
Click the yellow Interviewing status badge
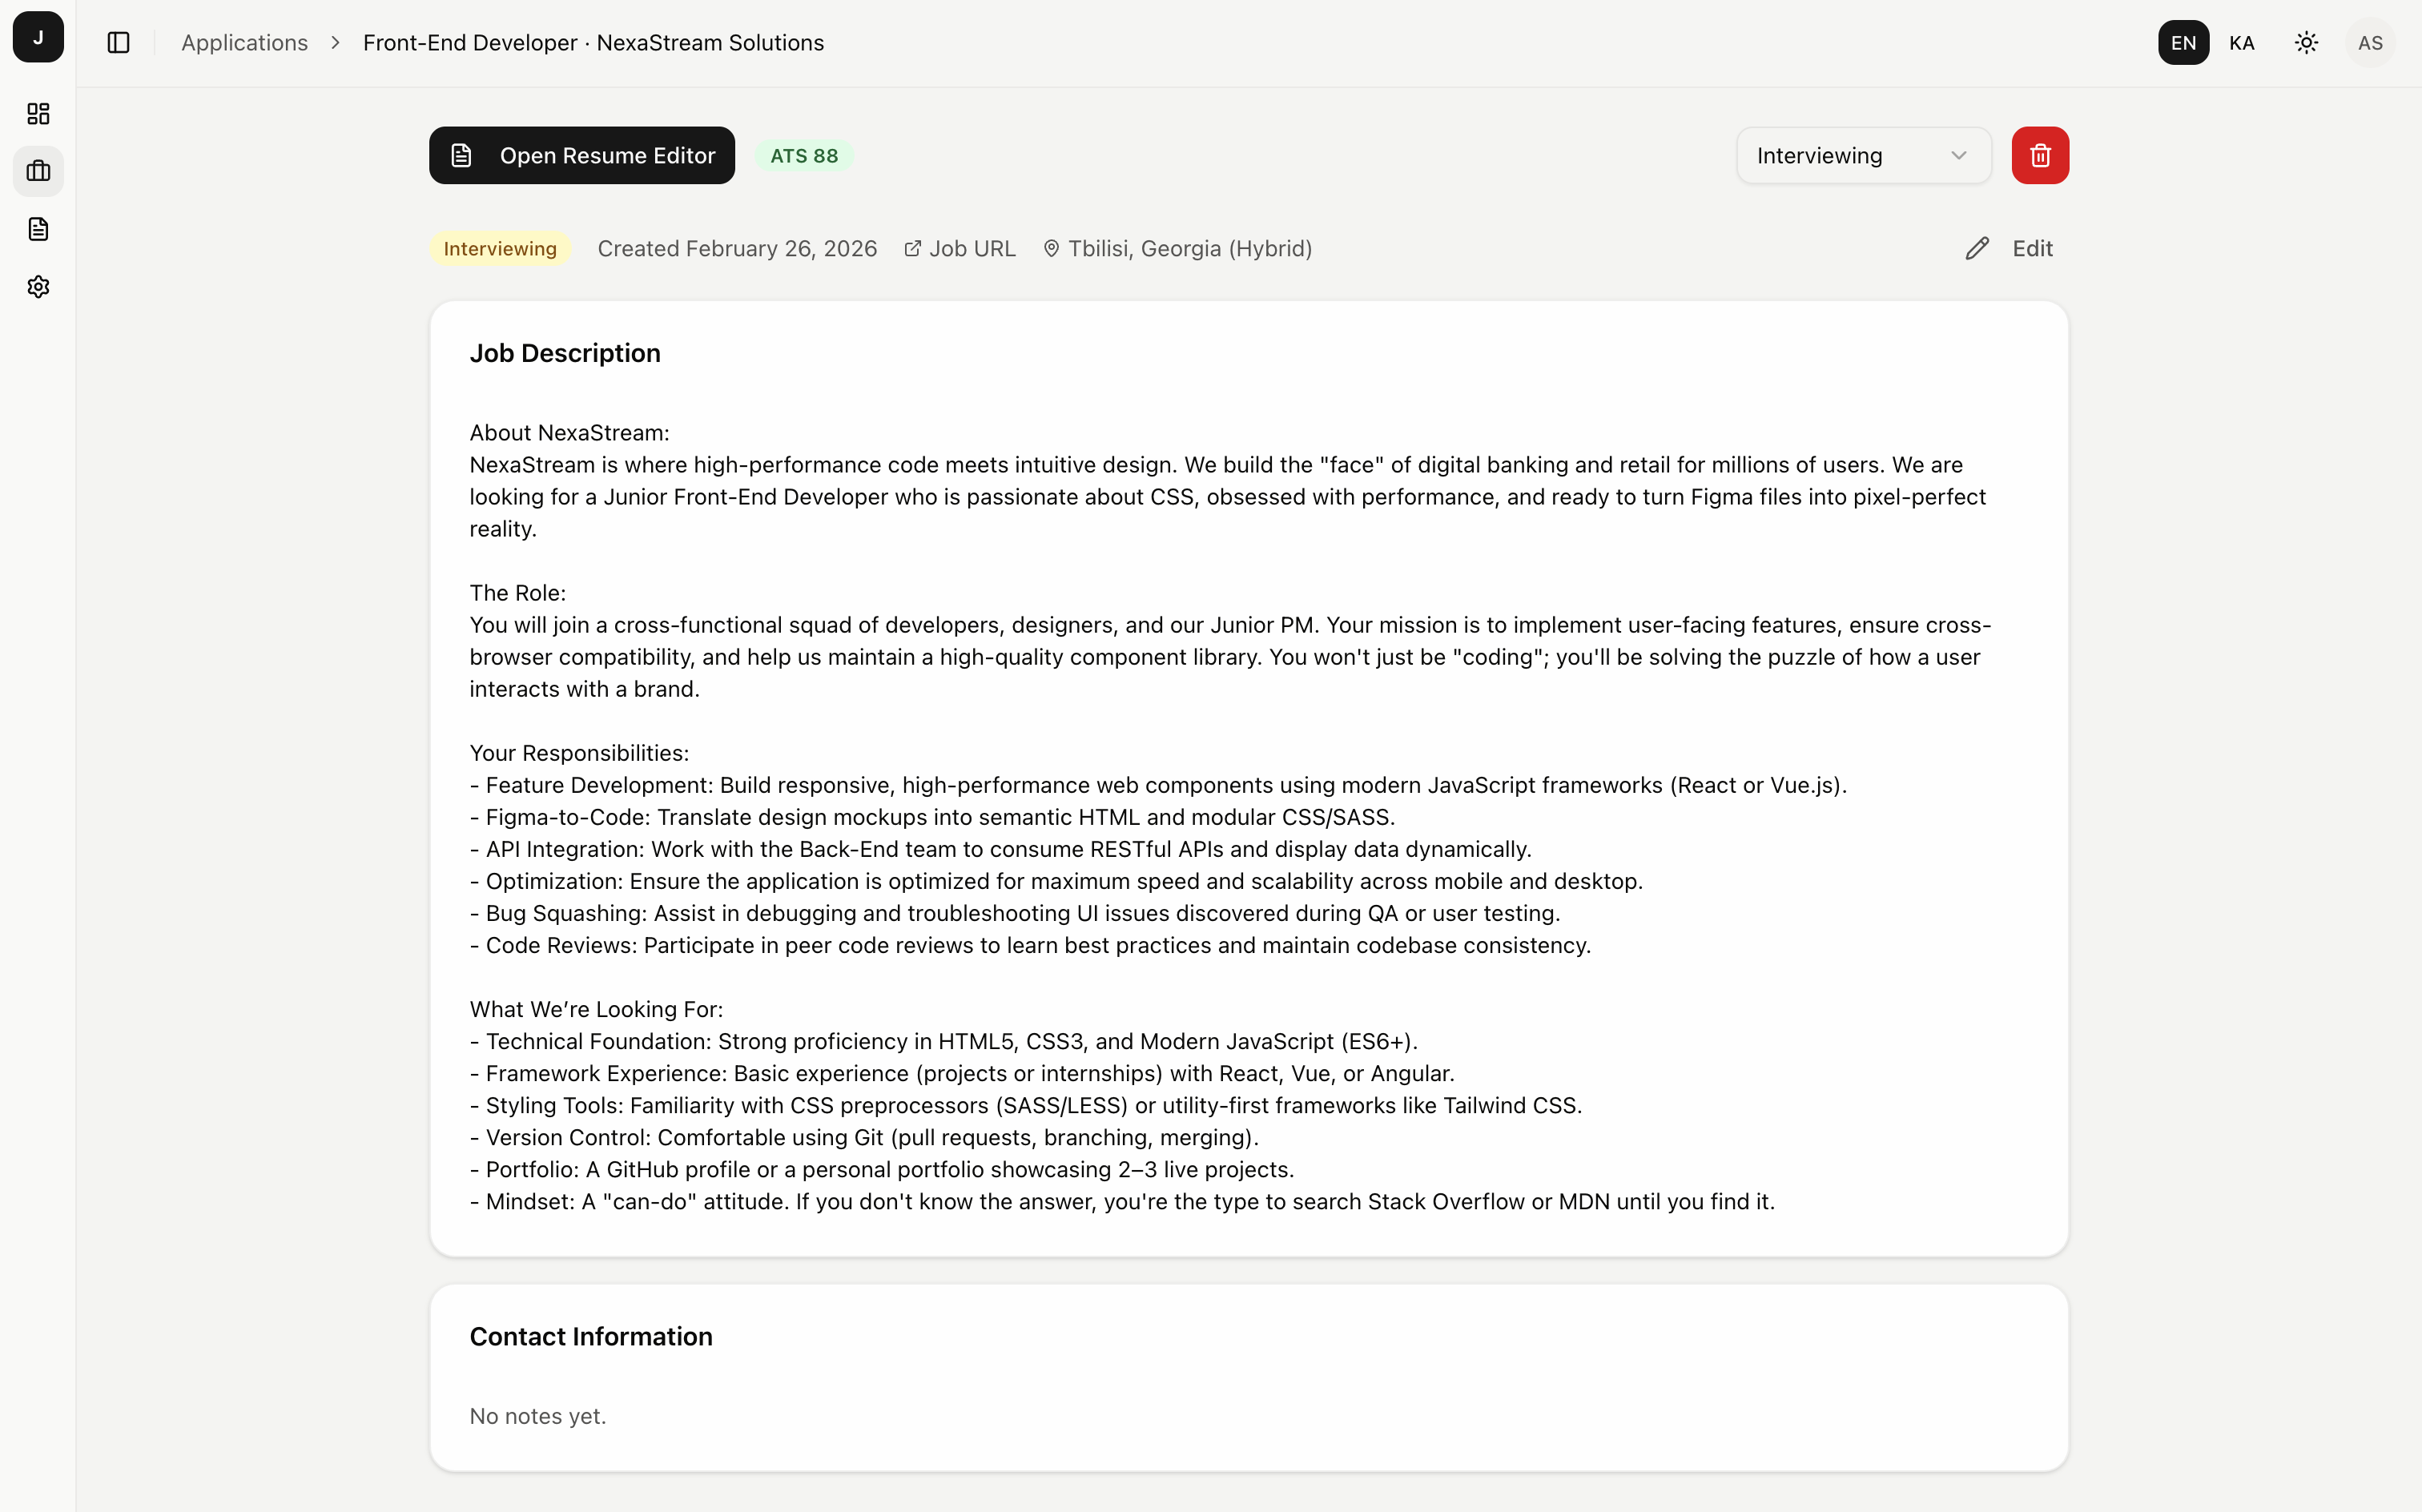coord(500,249)
